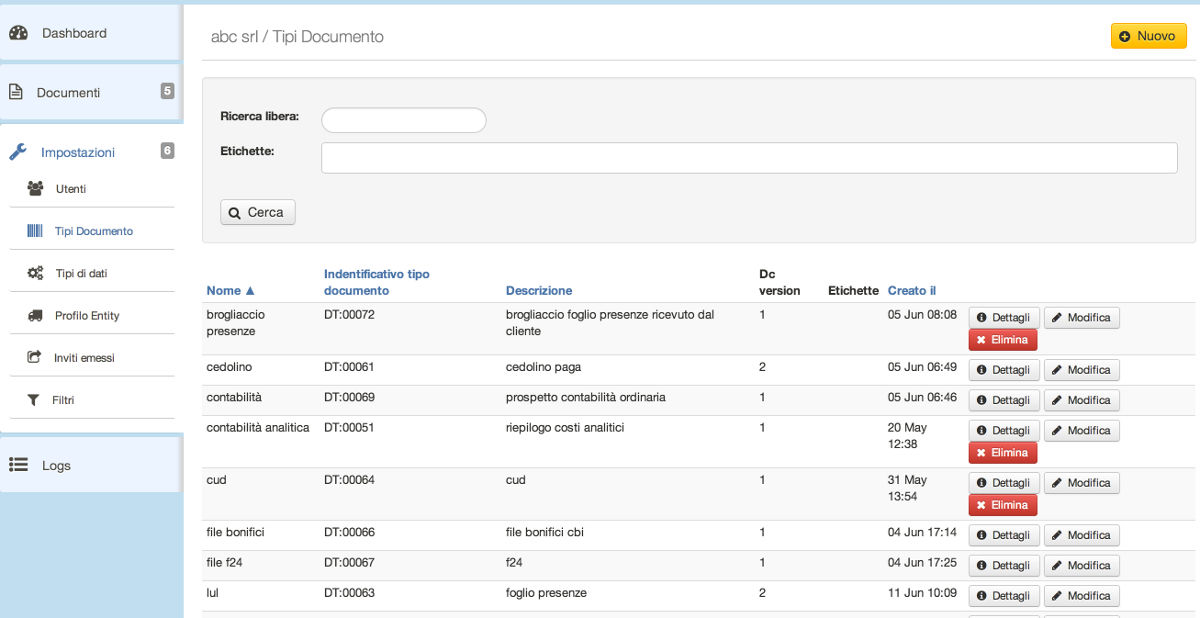
Task: Sort table by Nome column
Action: (231, 290)
